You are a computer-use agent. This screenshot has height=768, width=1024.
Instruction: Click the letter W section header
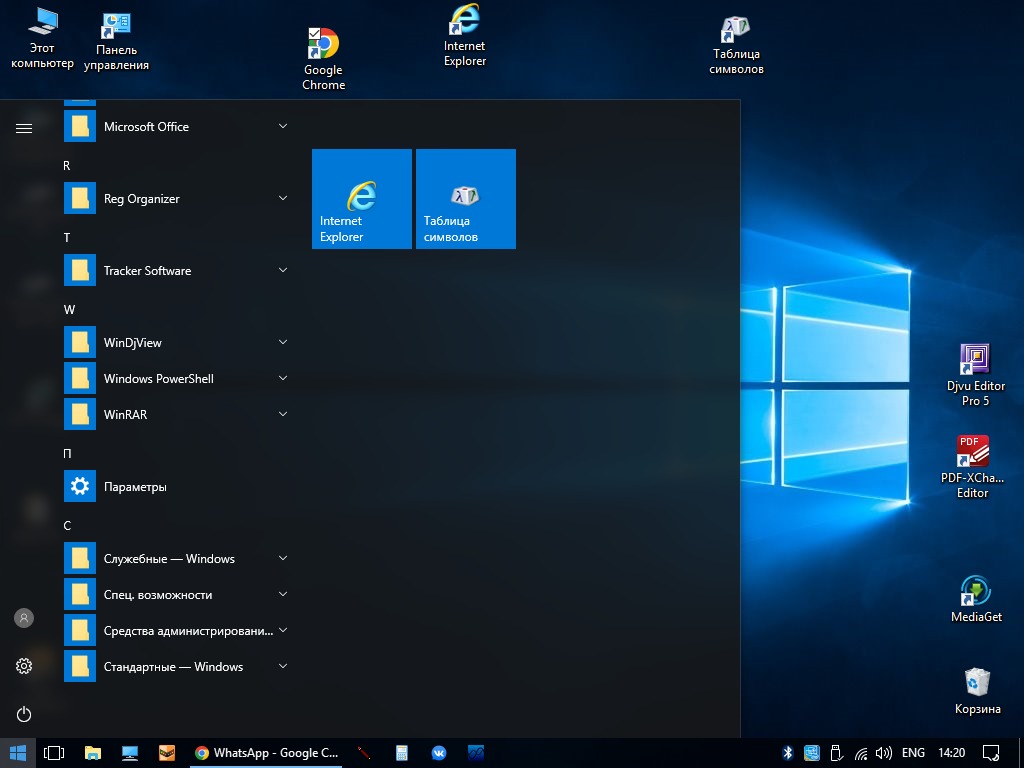pos(69,310)
